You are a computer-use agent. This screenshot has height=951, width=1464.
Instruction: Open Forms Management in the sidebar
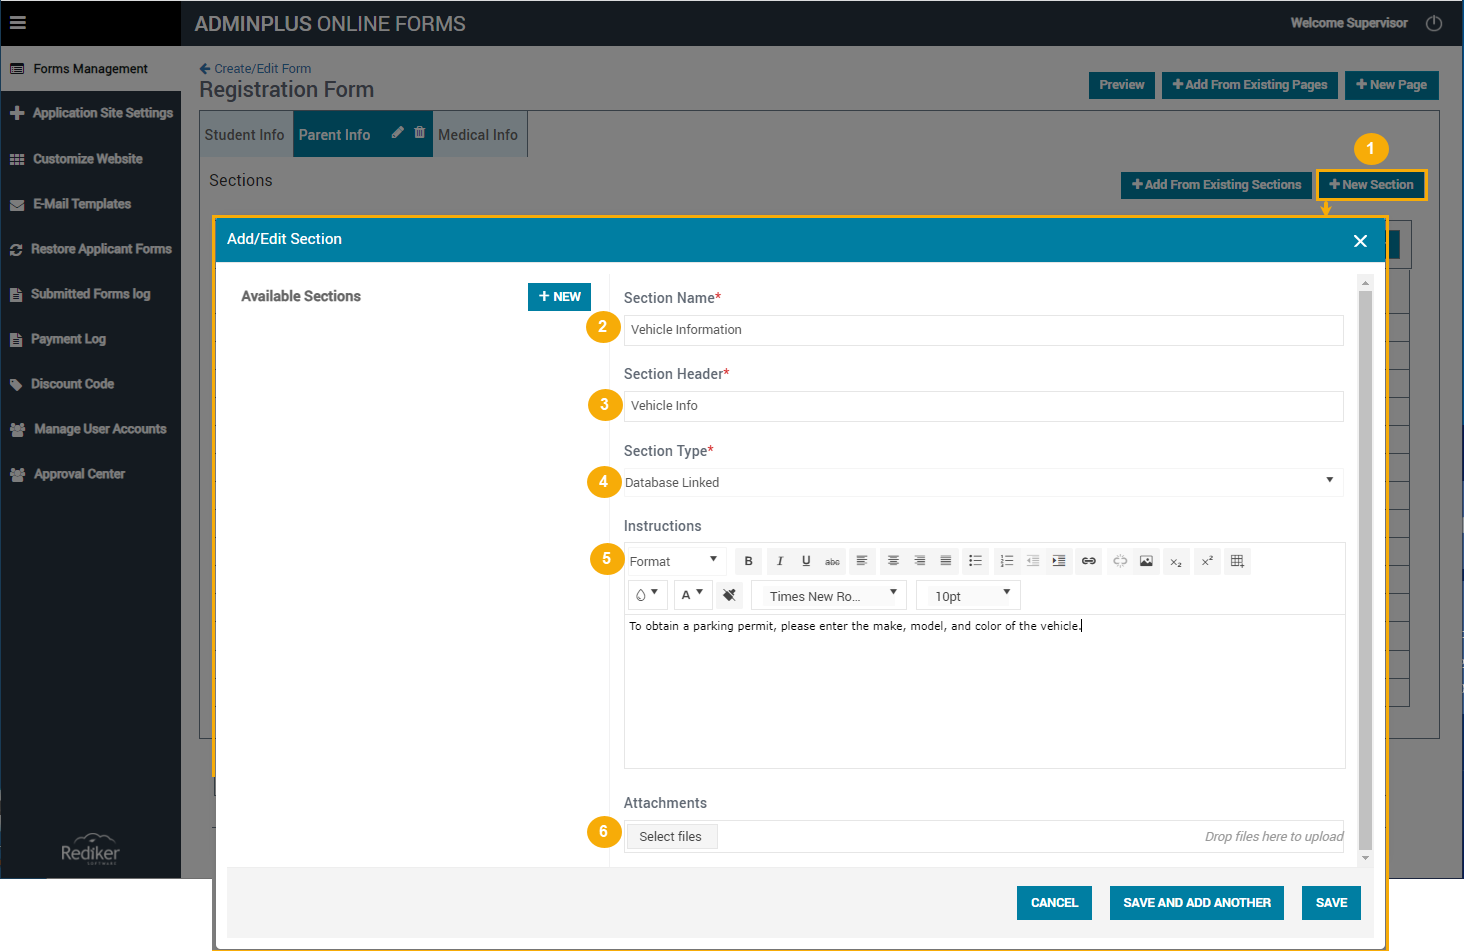point(90,69)
